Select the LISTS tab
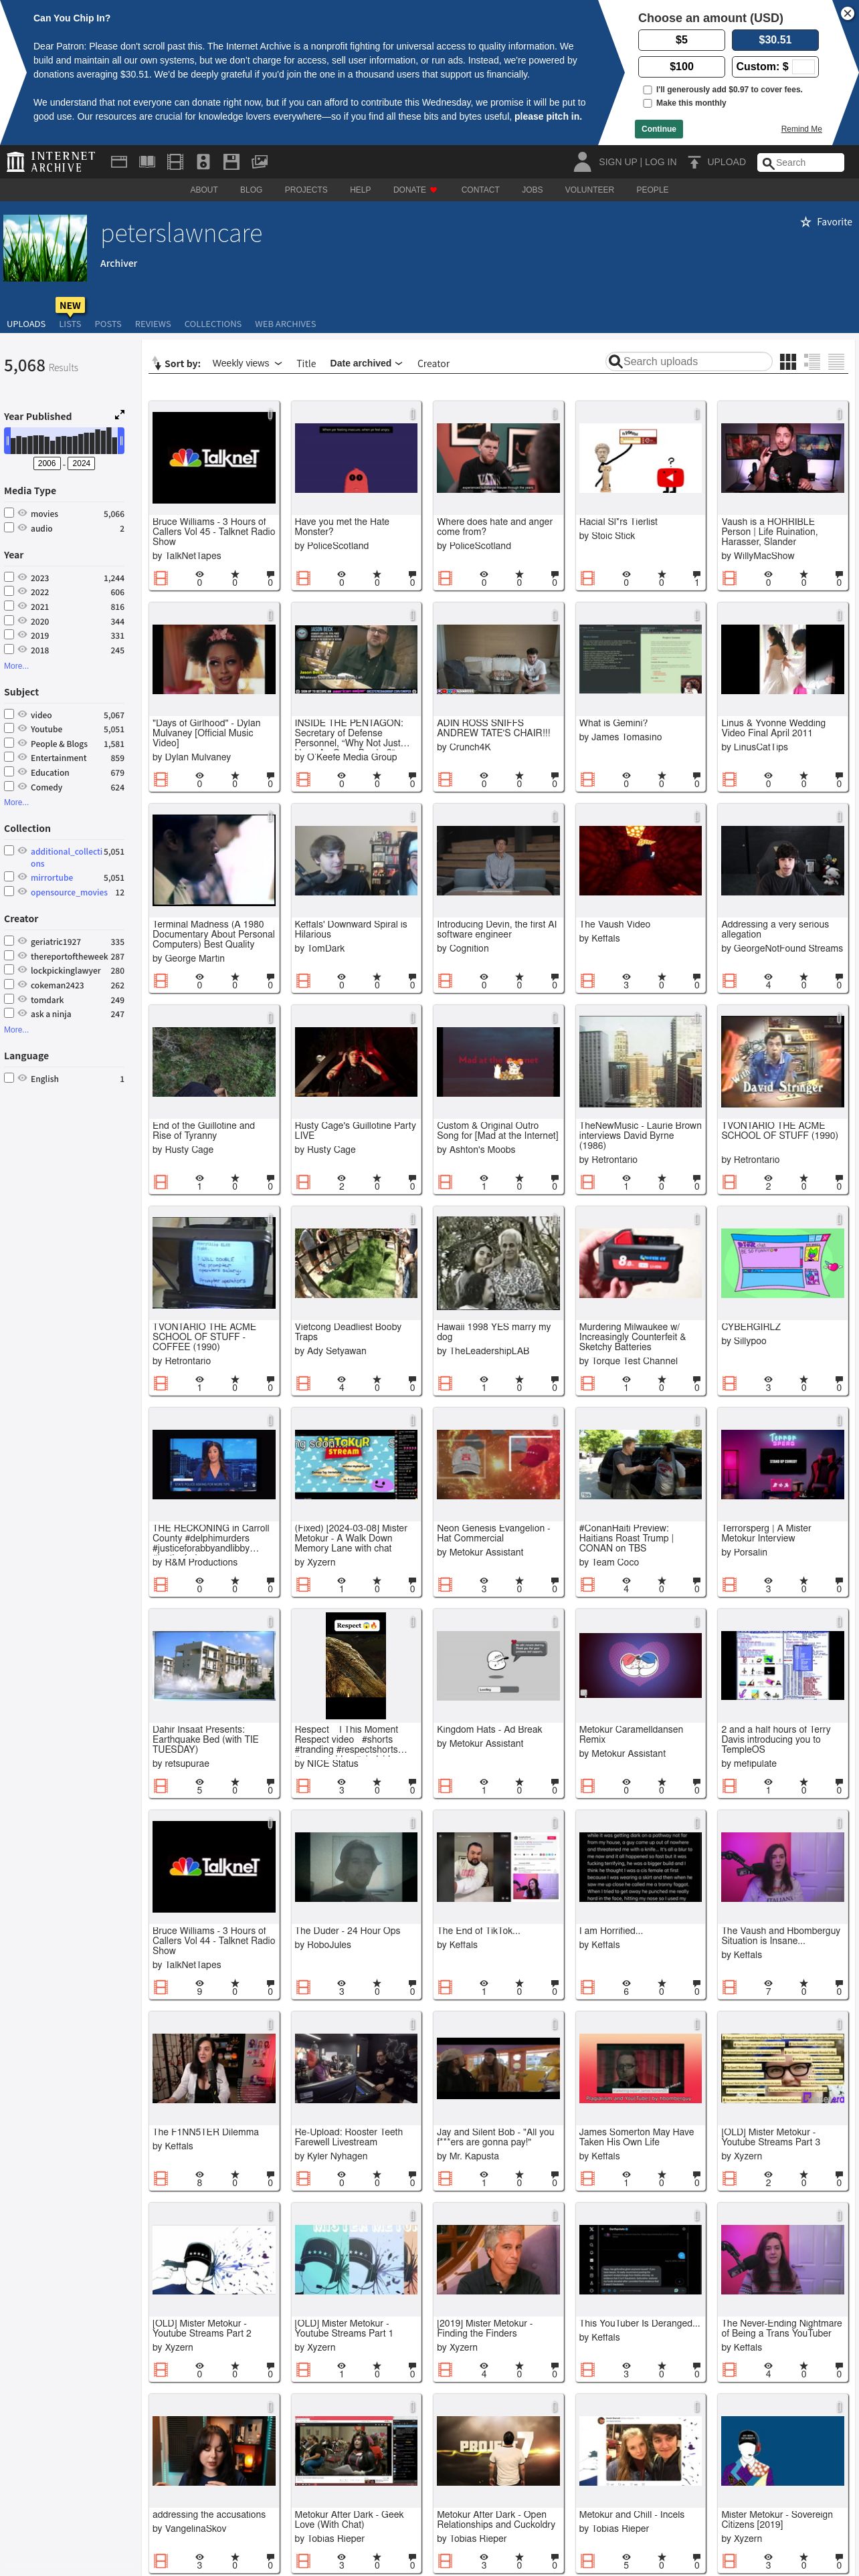859x2576 pixels. tap(70, 324)
